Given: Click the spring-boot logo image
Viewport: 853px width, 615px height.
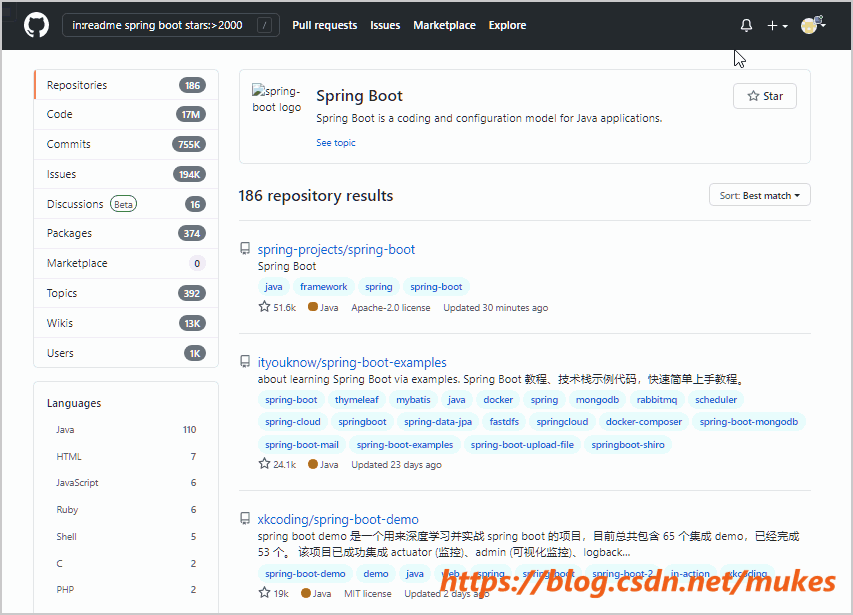Looking at the screenshot, I should pyautogui.click(x=276, y=98).
